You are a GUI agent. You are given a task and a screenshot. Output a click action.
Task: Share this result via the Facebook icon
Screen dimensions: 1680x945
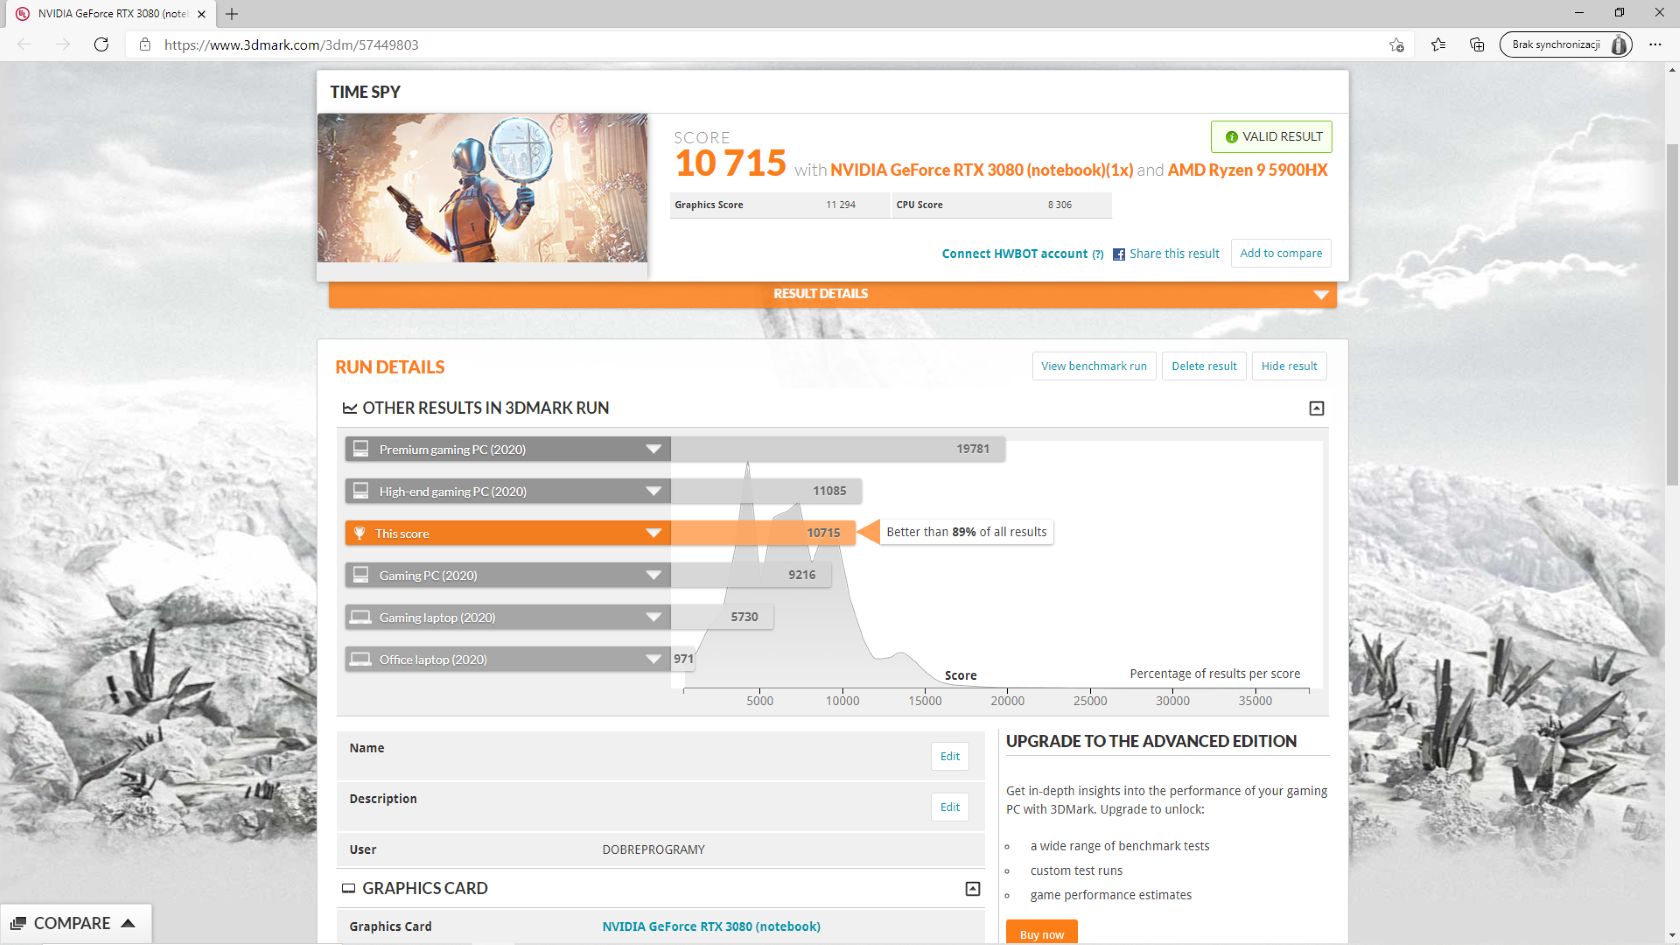(x=1119, y=253)
